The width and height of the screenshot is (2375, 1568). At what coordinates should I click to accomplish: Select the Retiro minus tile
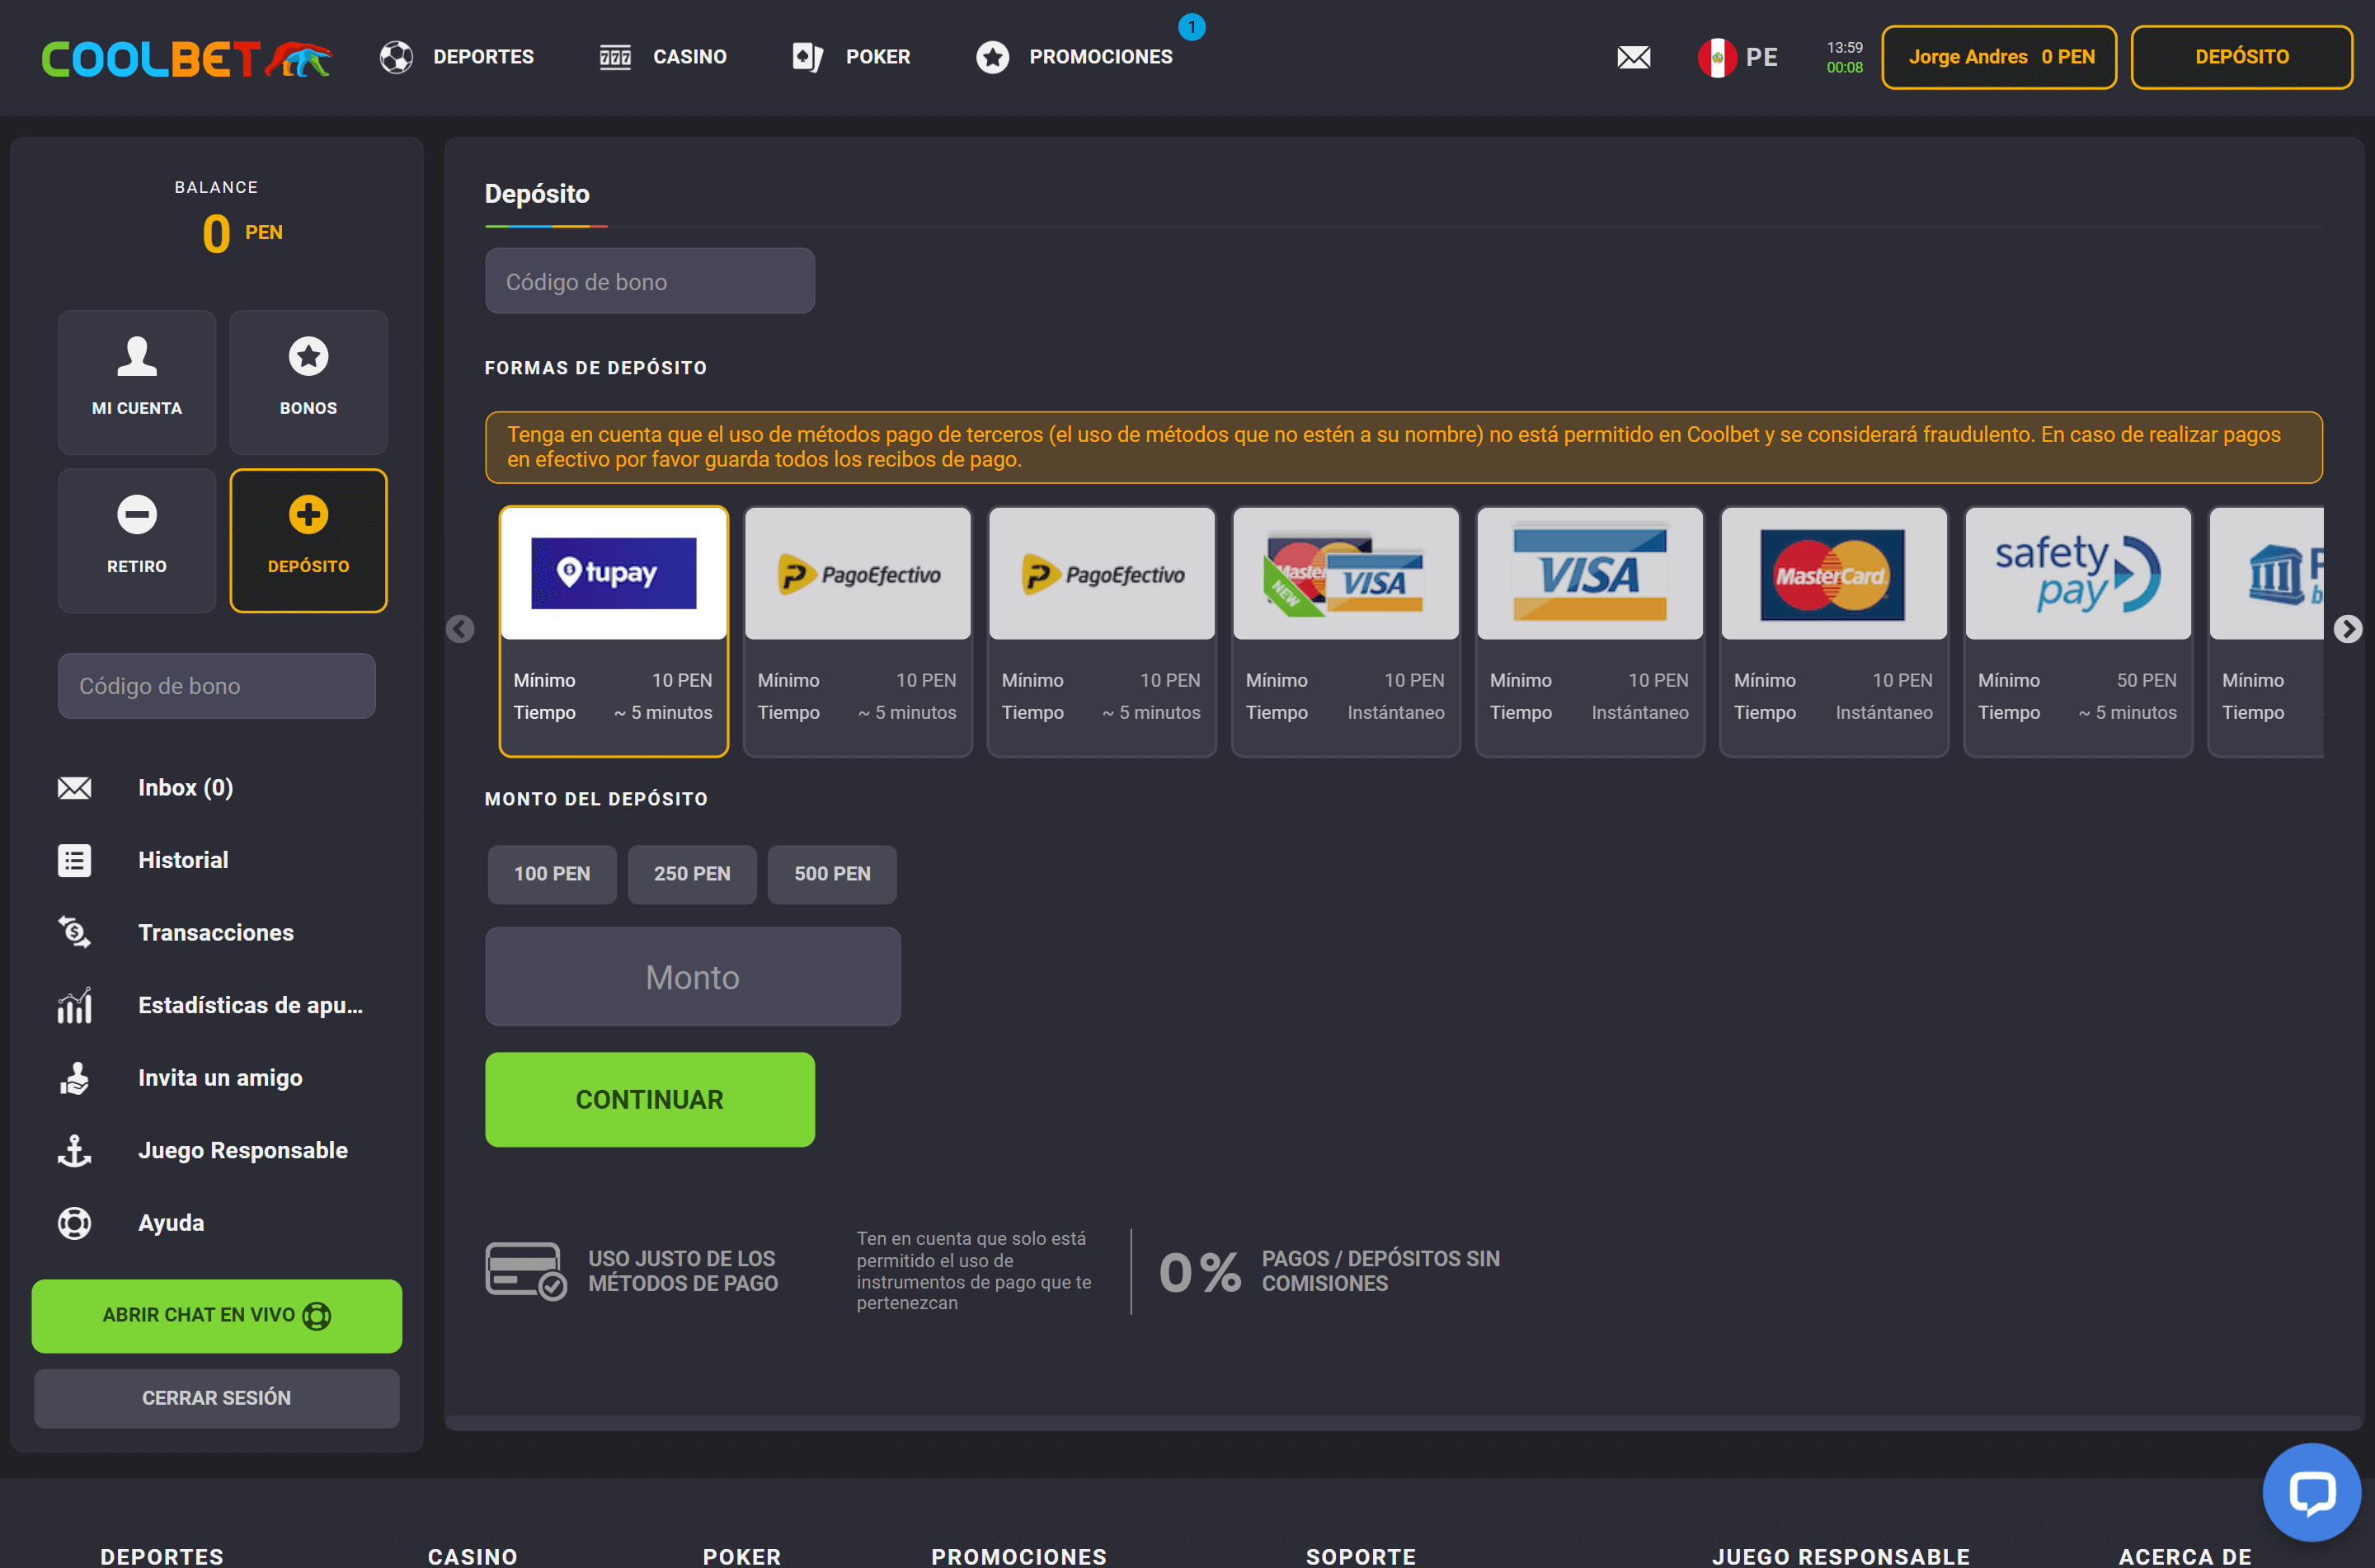pyautogui.click(x=137, y=540)
